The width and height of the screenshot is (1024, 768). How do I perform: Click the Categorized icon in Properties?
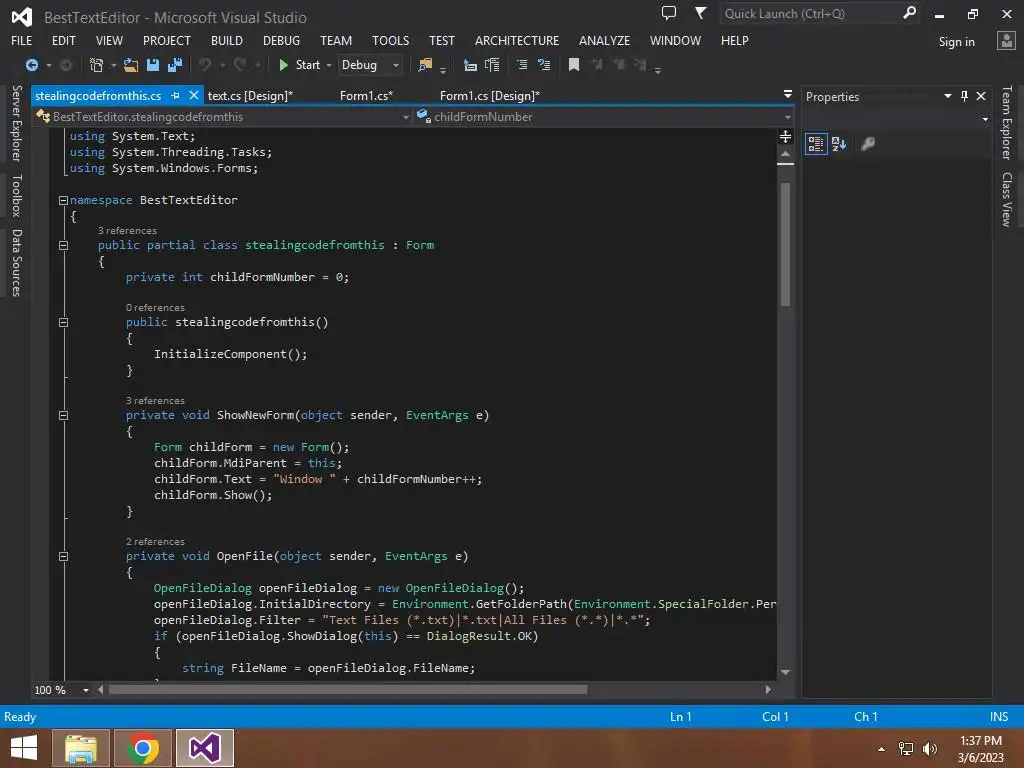816,144
